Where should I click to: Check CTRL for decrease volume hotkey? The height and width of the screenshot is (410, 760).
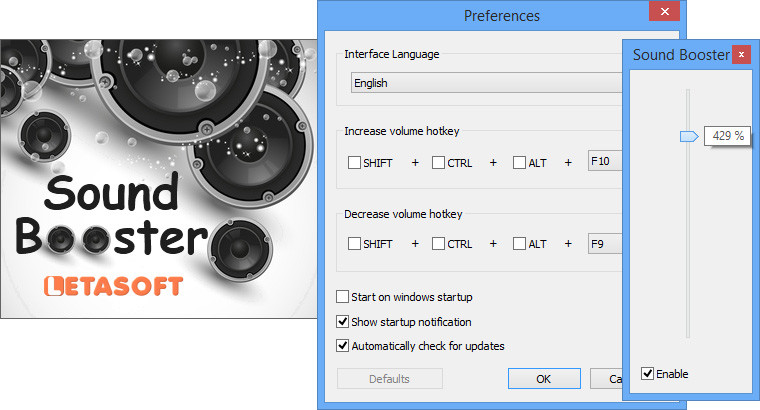coord(438,244)
